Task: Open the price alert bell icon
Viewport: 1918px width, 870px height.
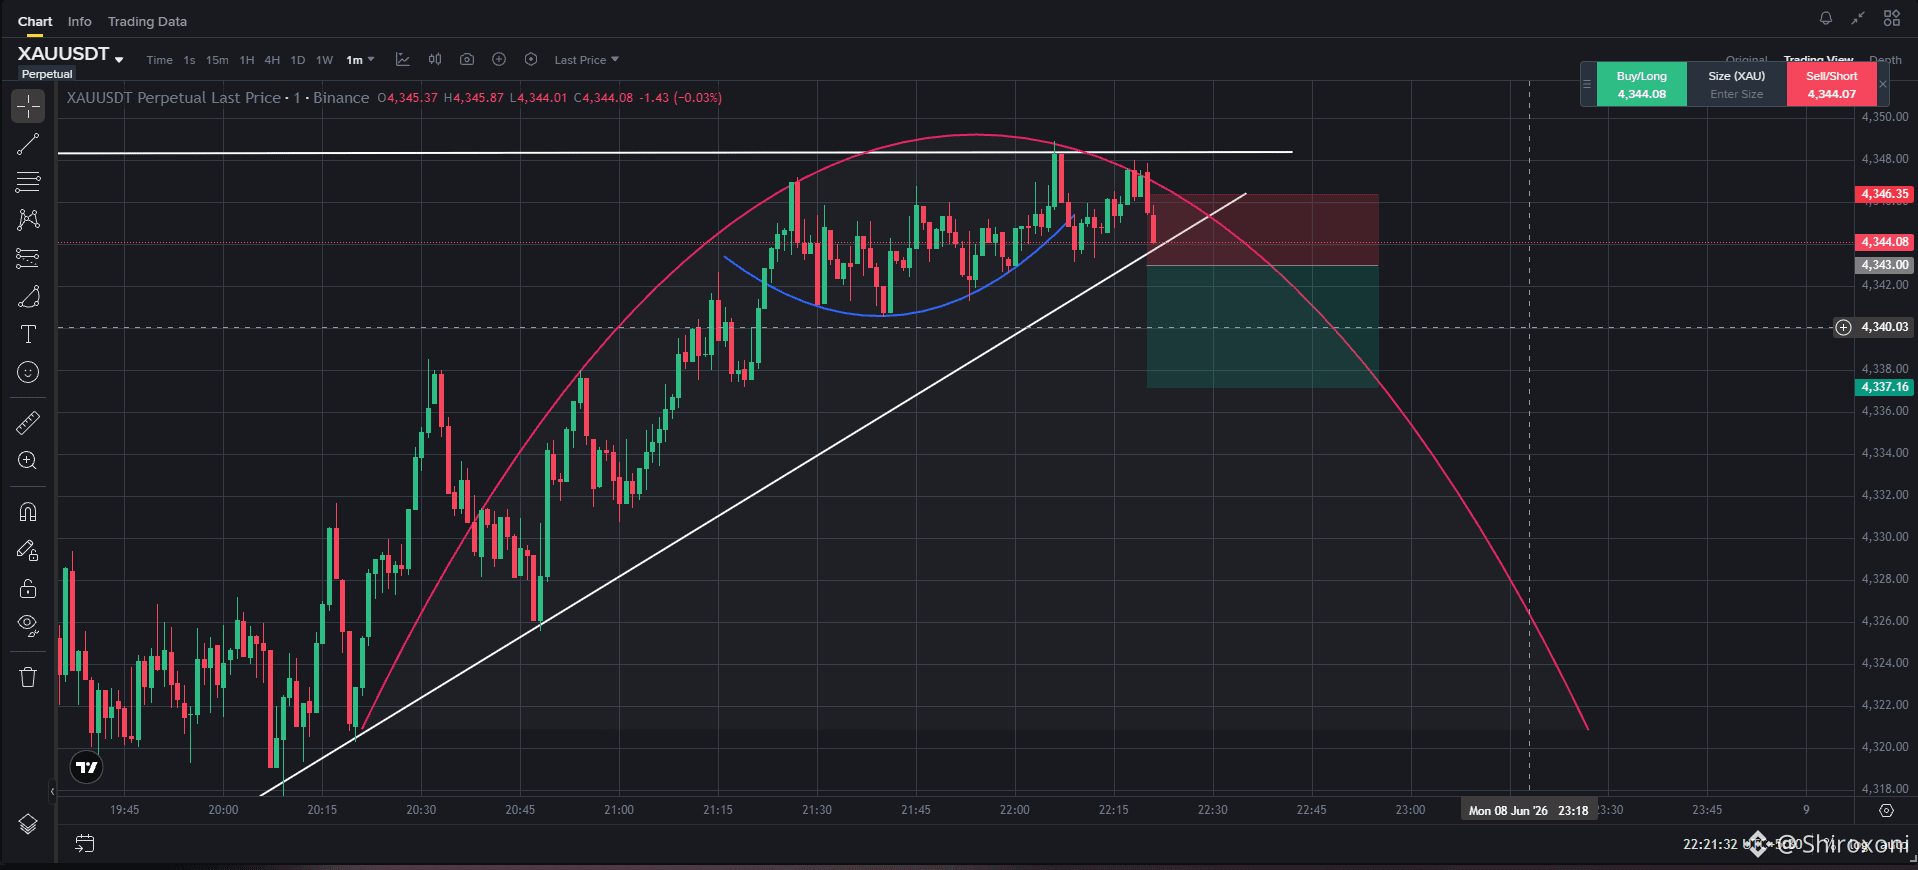Action: [x=1826, y=18]
